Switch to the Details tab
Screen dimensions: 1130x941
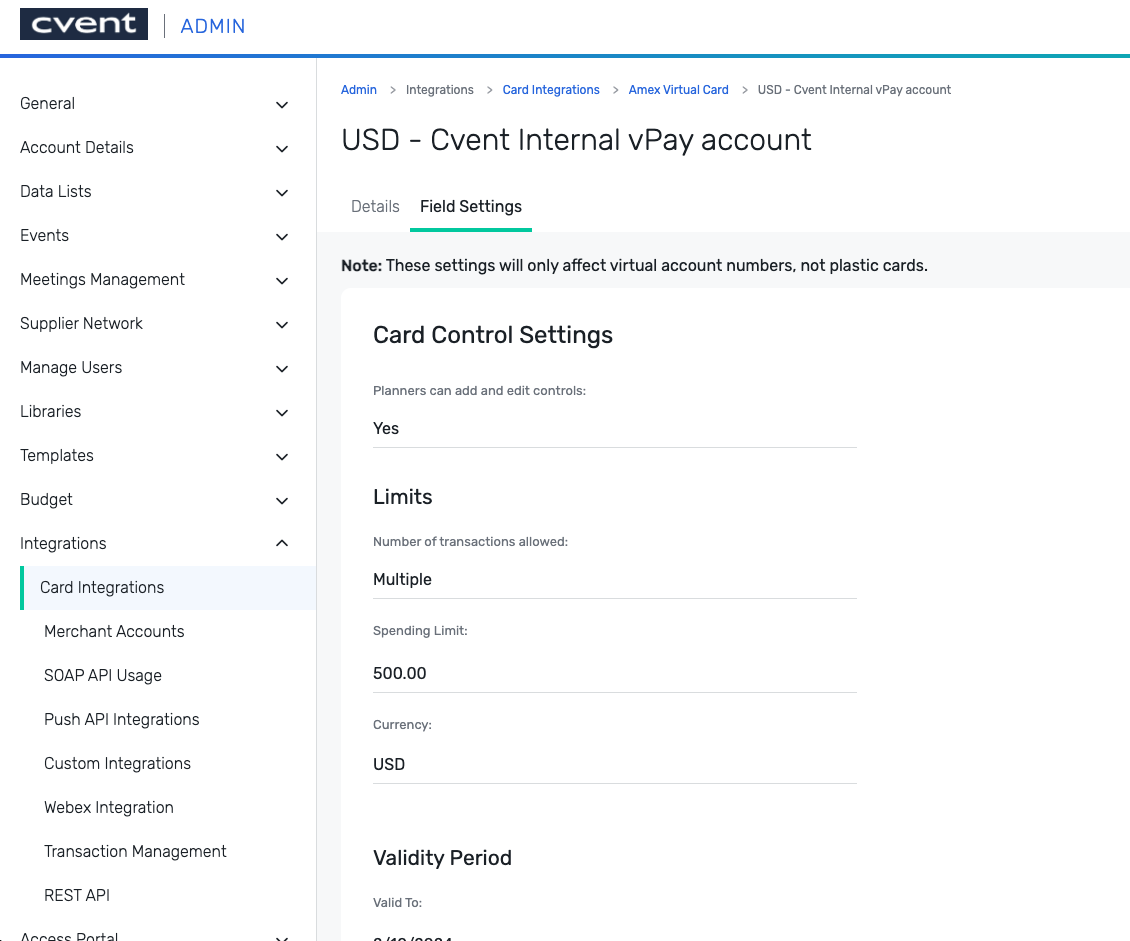(x=375, y=207)
